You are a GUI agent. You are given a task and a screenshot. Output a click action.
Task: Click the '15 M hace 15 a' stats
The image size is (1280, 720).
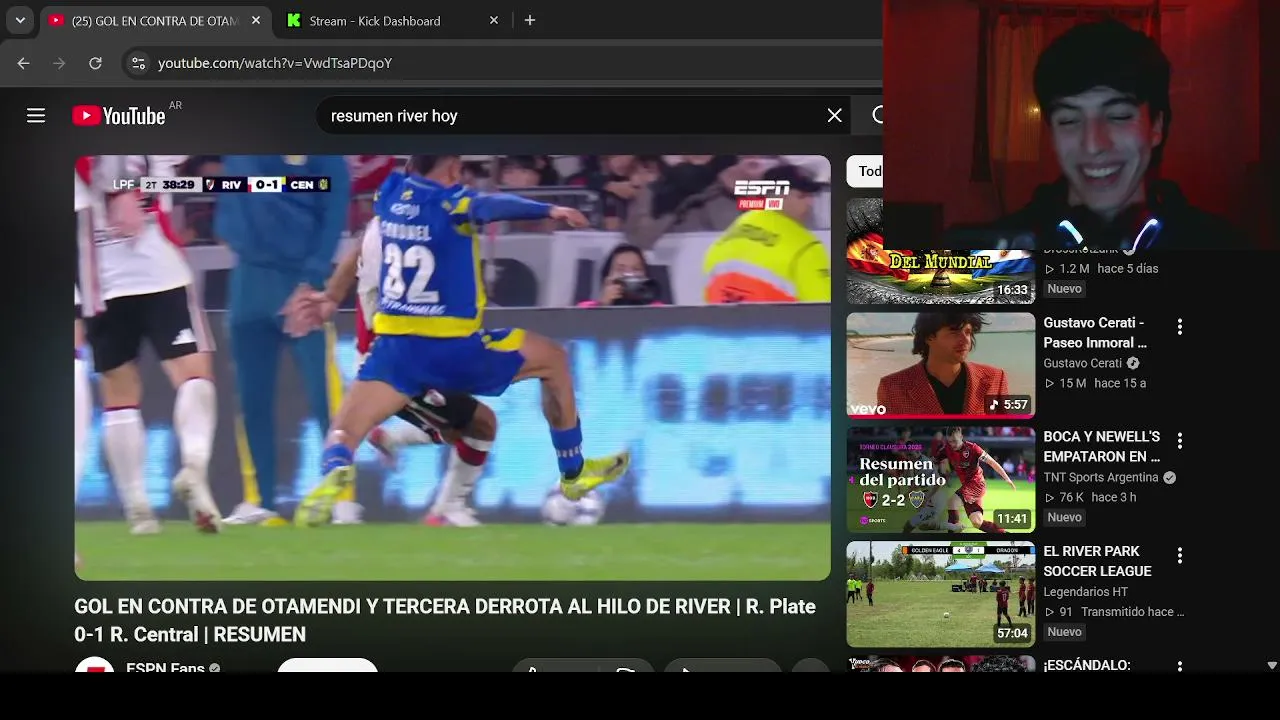(x=1095, y=383)
